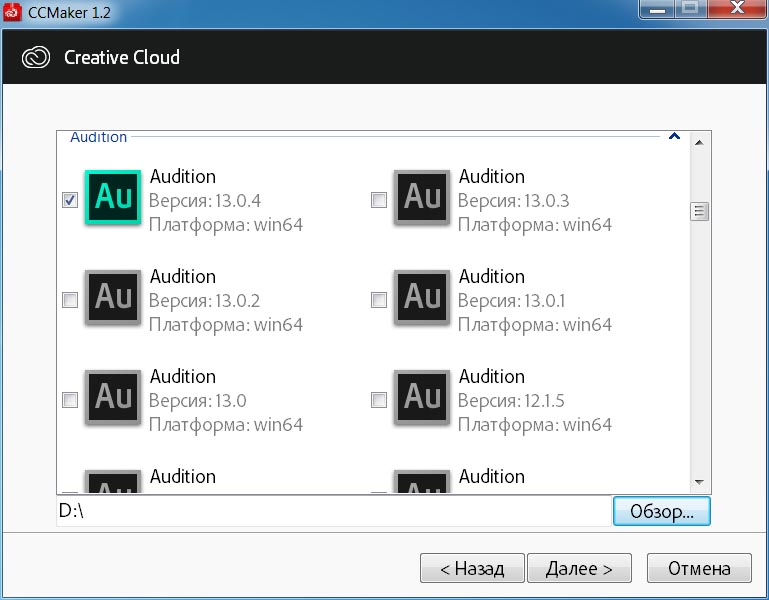Cancel with the Отмена button
This screenshot has height=600, width=769.
coord(699,568)
